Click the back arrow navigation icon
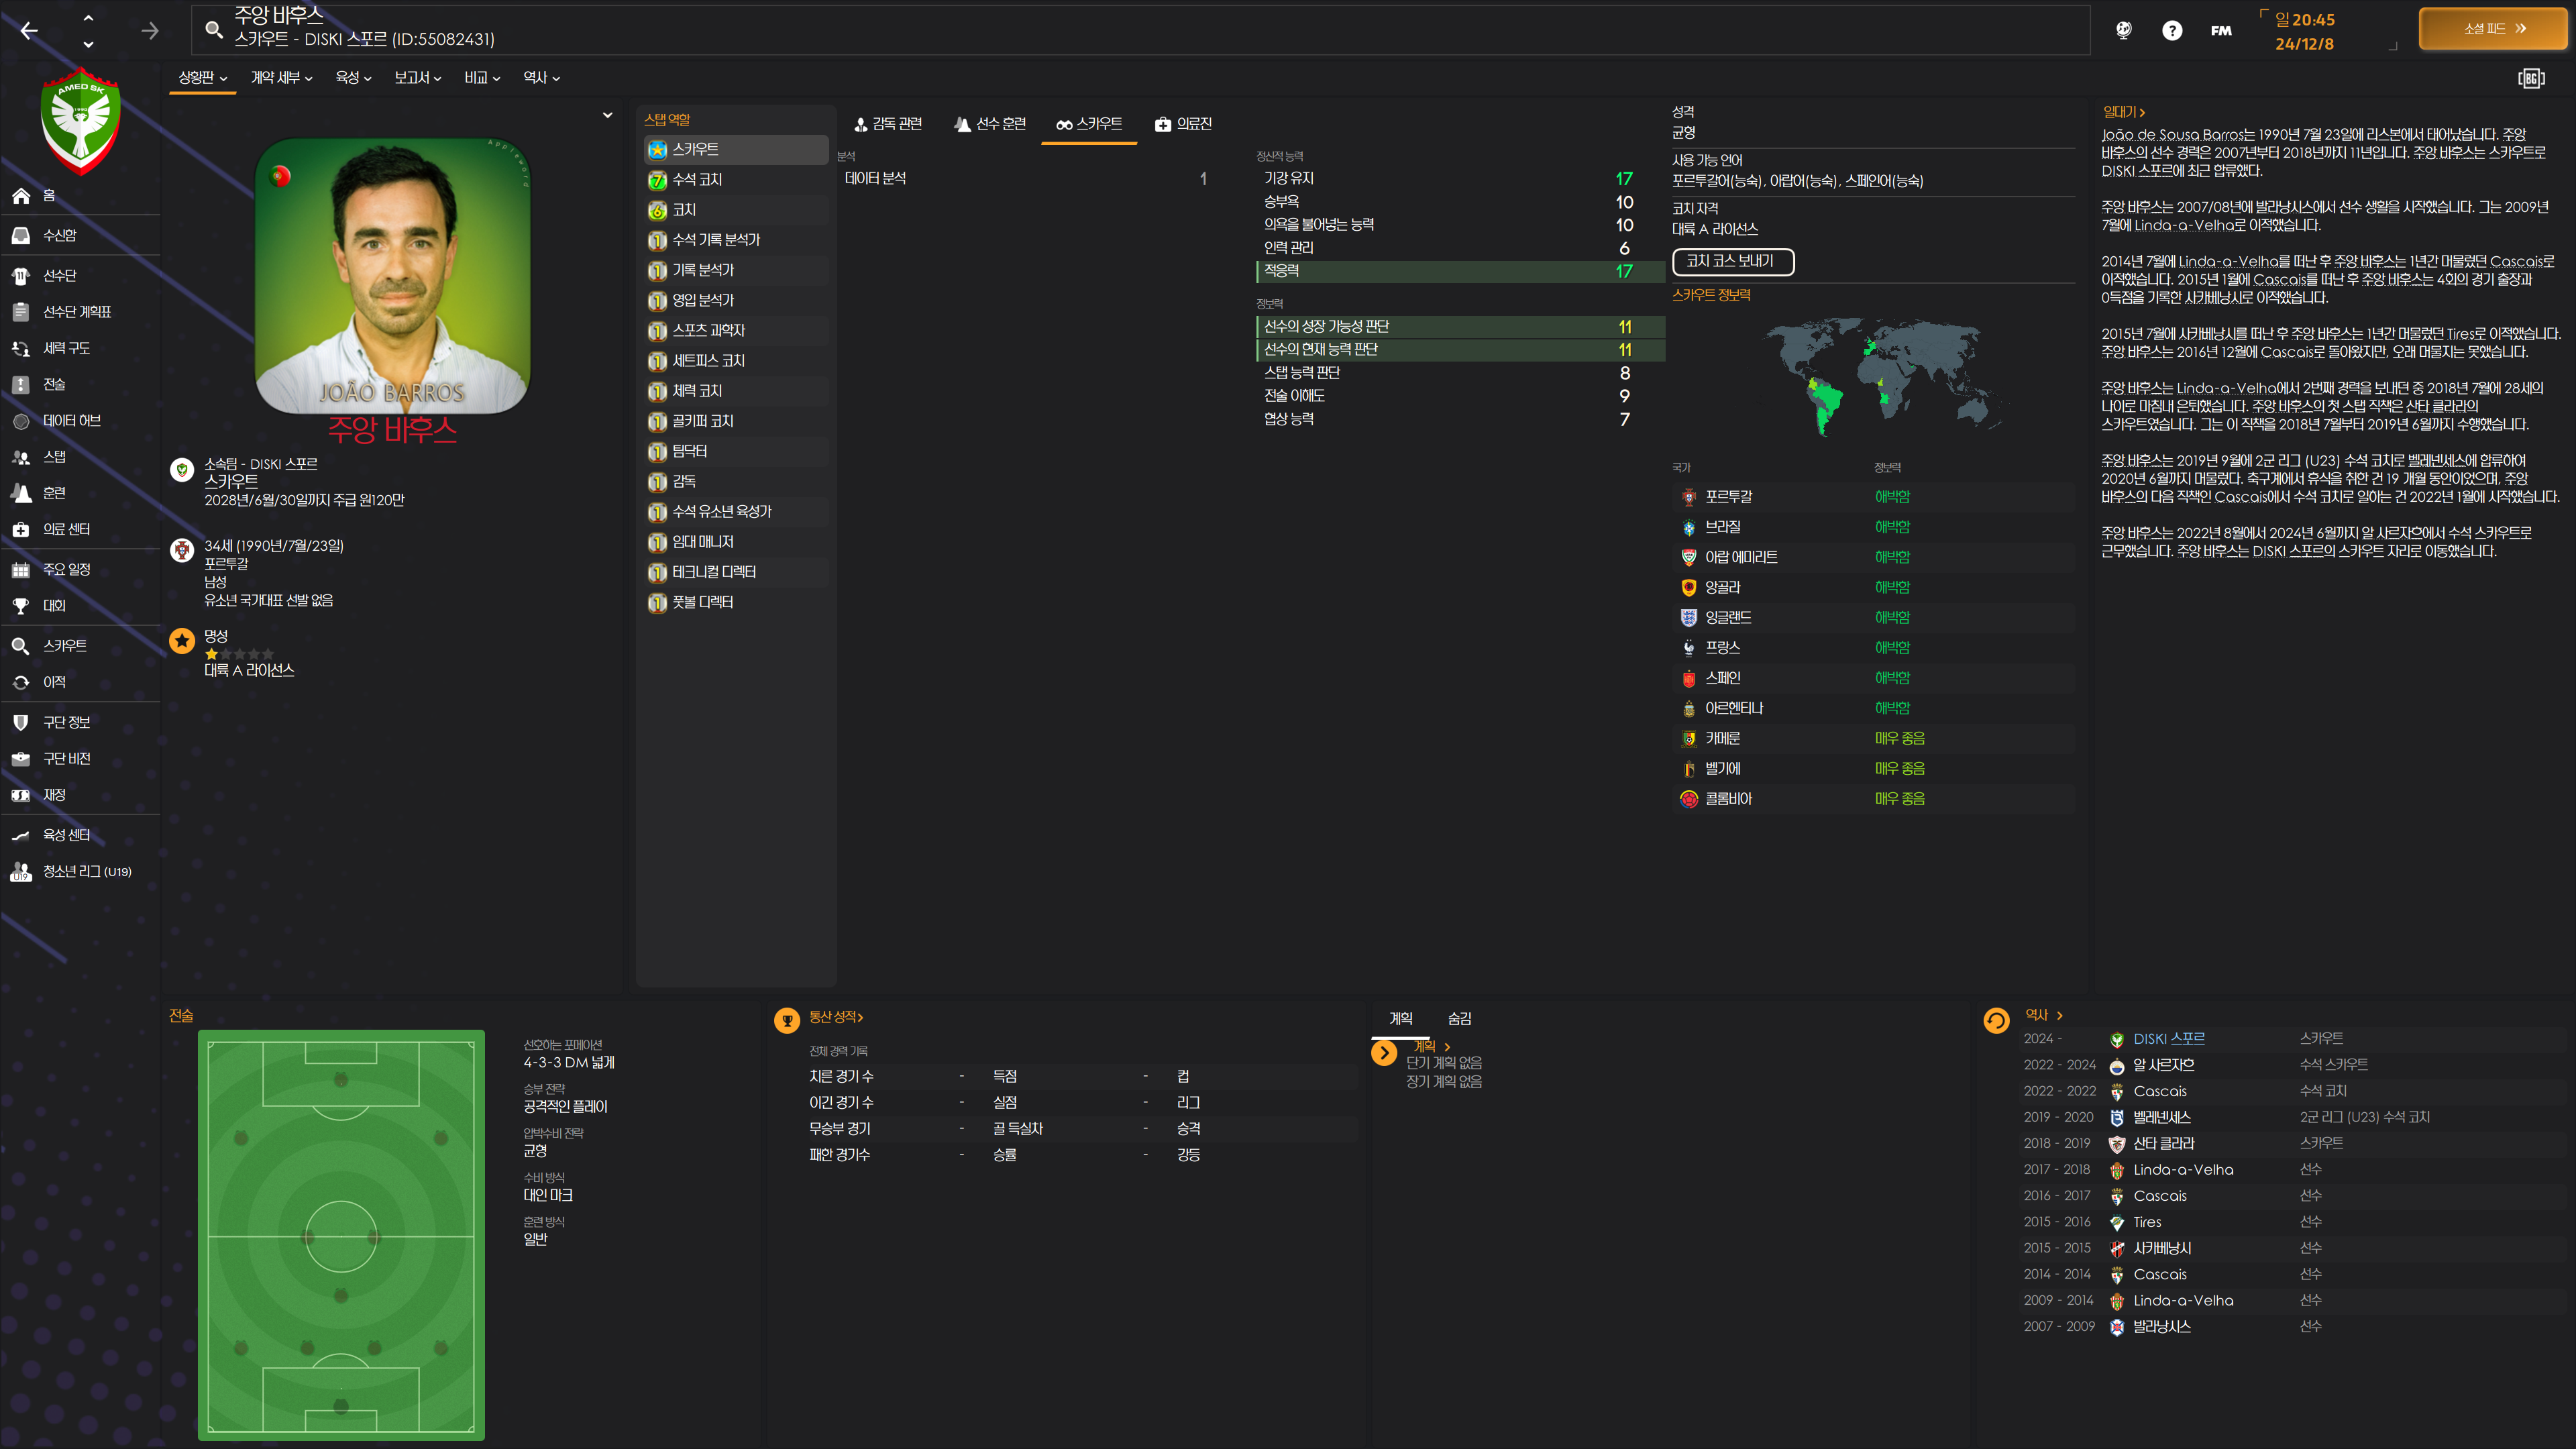 29,31
